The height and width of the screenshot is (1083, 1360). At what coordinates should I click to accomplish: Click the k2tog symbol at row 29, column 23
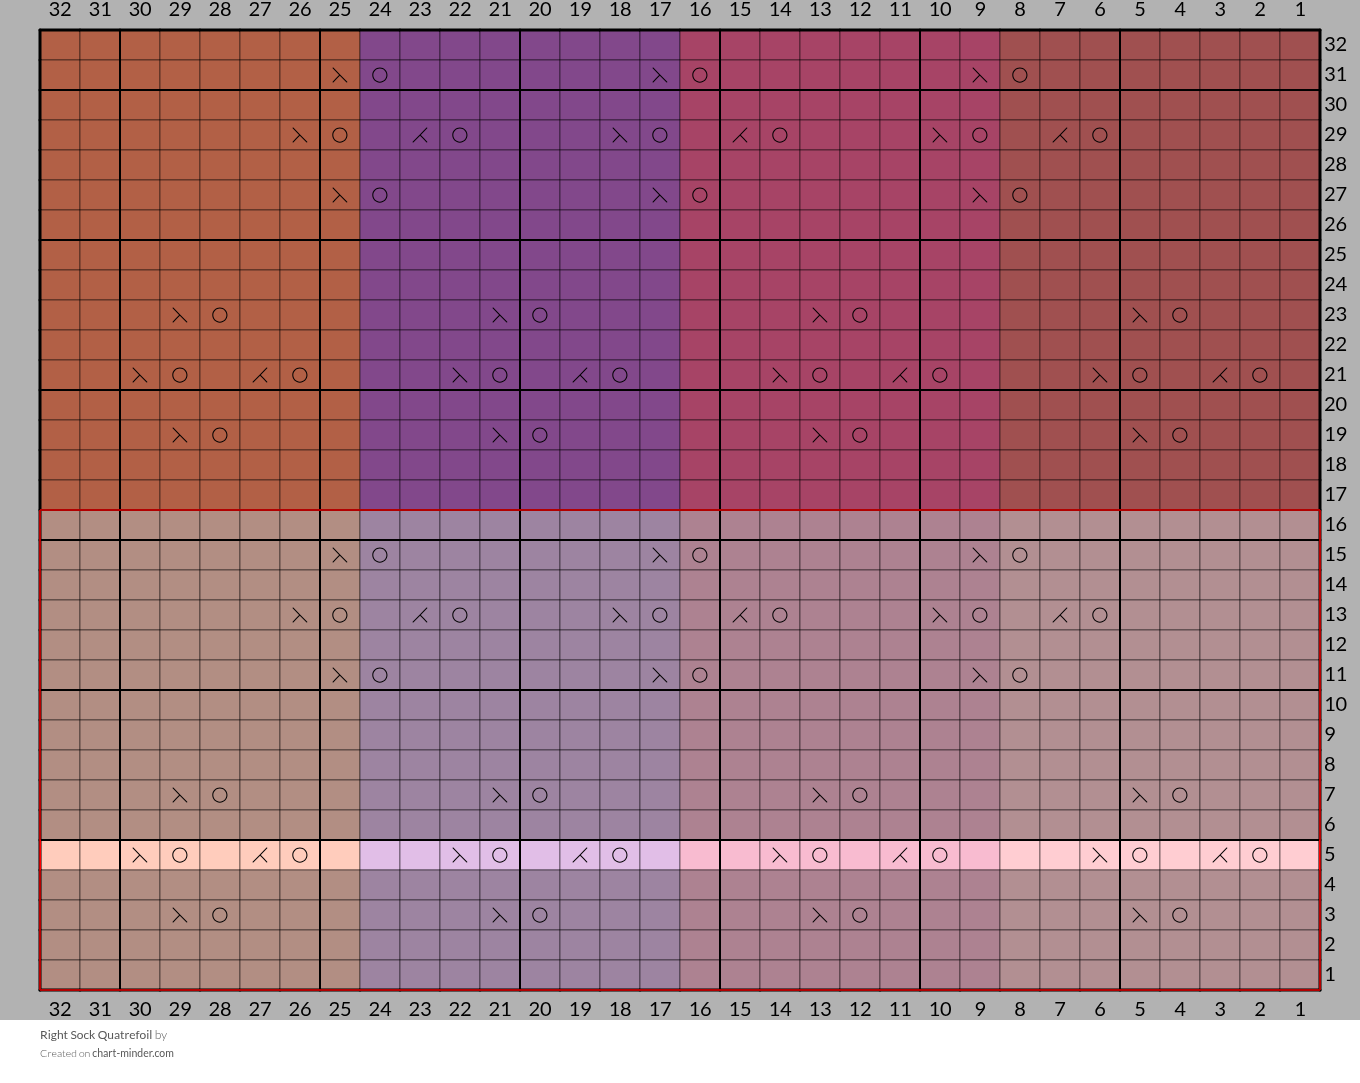pos(420,135)
